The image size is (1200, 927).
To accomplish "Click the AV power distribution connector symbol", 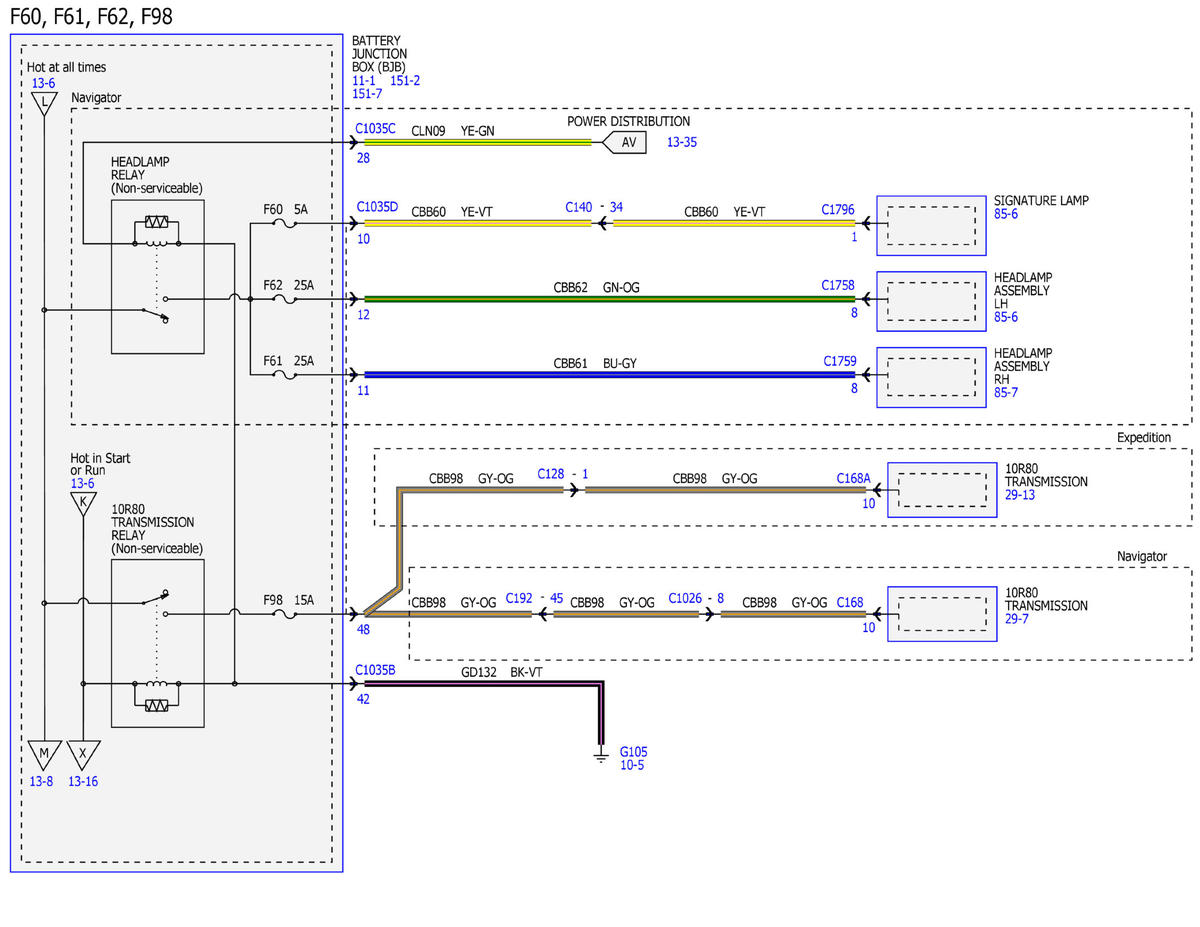I will tap(623, 142).
